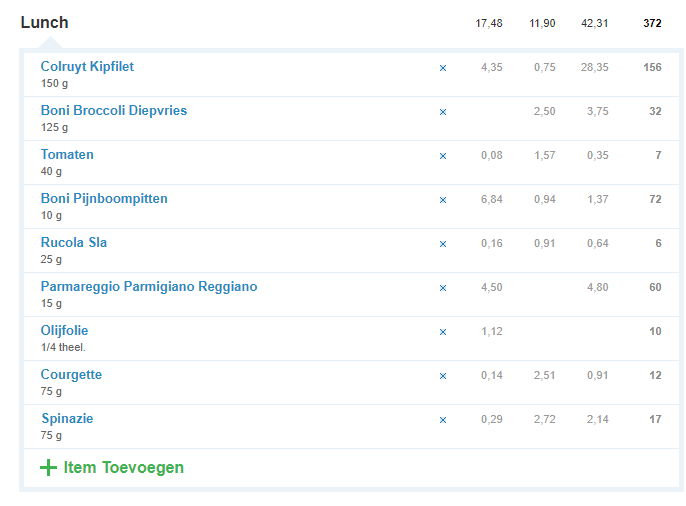Open the Boni Pijnboompitten entry

pos(104,199)
